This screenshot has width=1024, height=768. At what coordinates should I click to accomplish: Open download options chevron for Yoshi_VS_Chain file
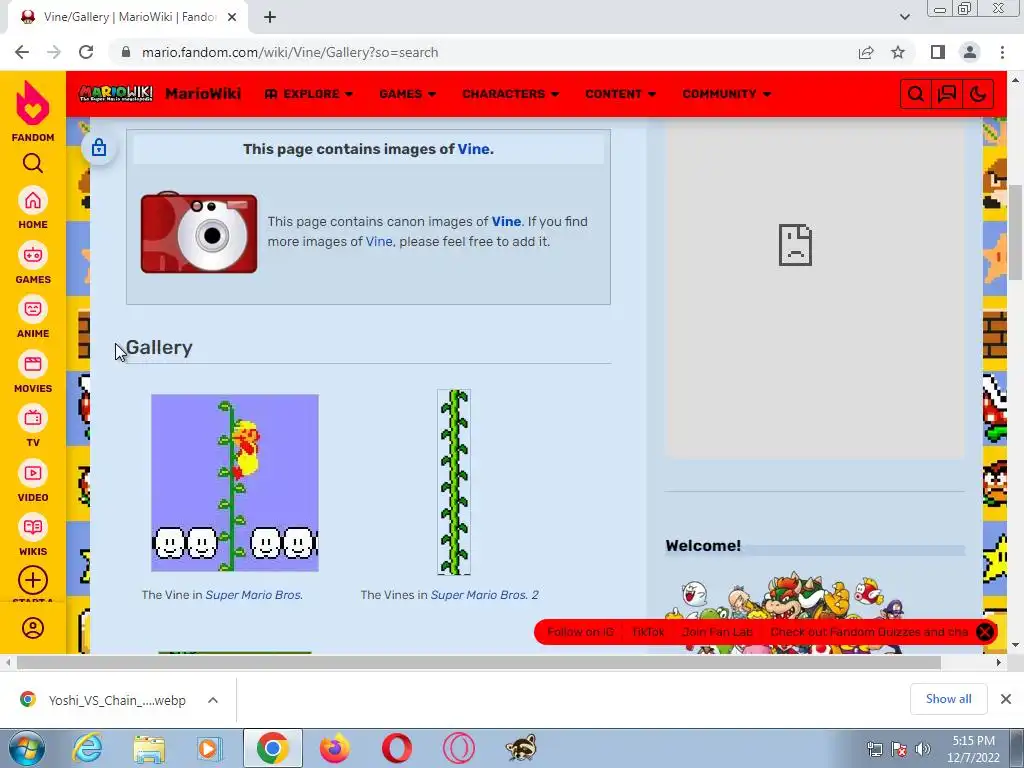point(212,700)
